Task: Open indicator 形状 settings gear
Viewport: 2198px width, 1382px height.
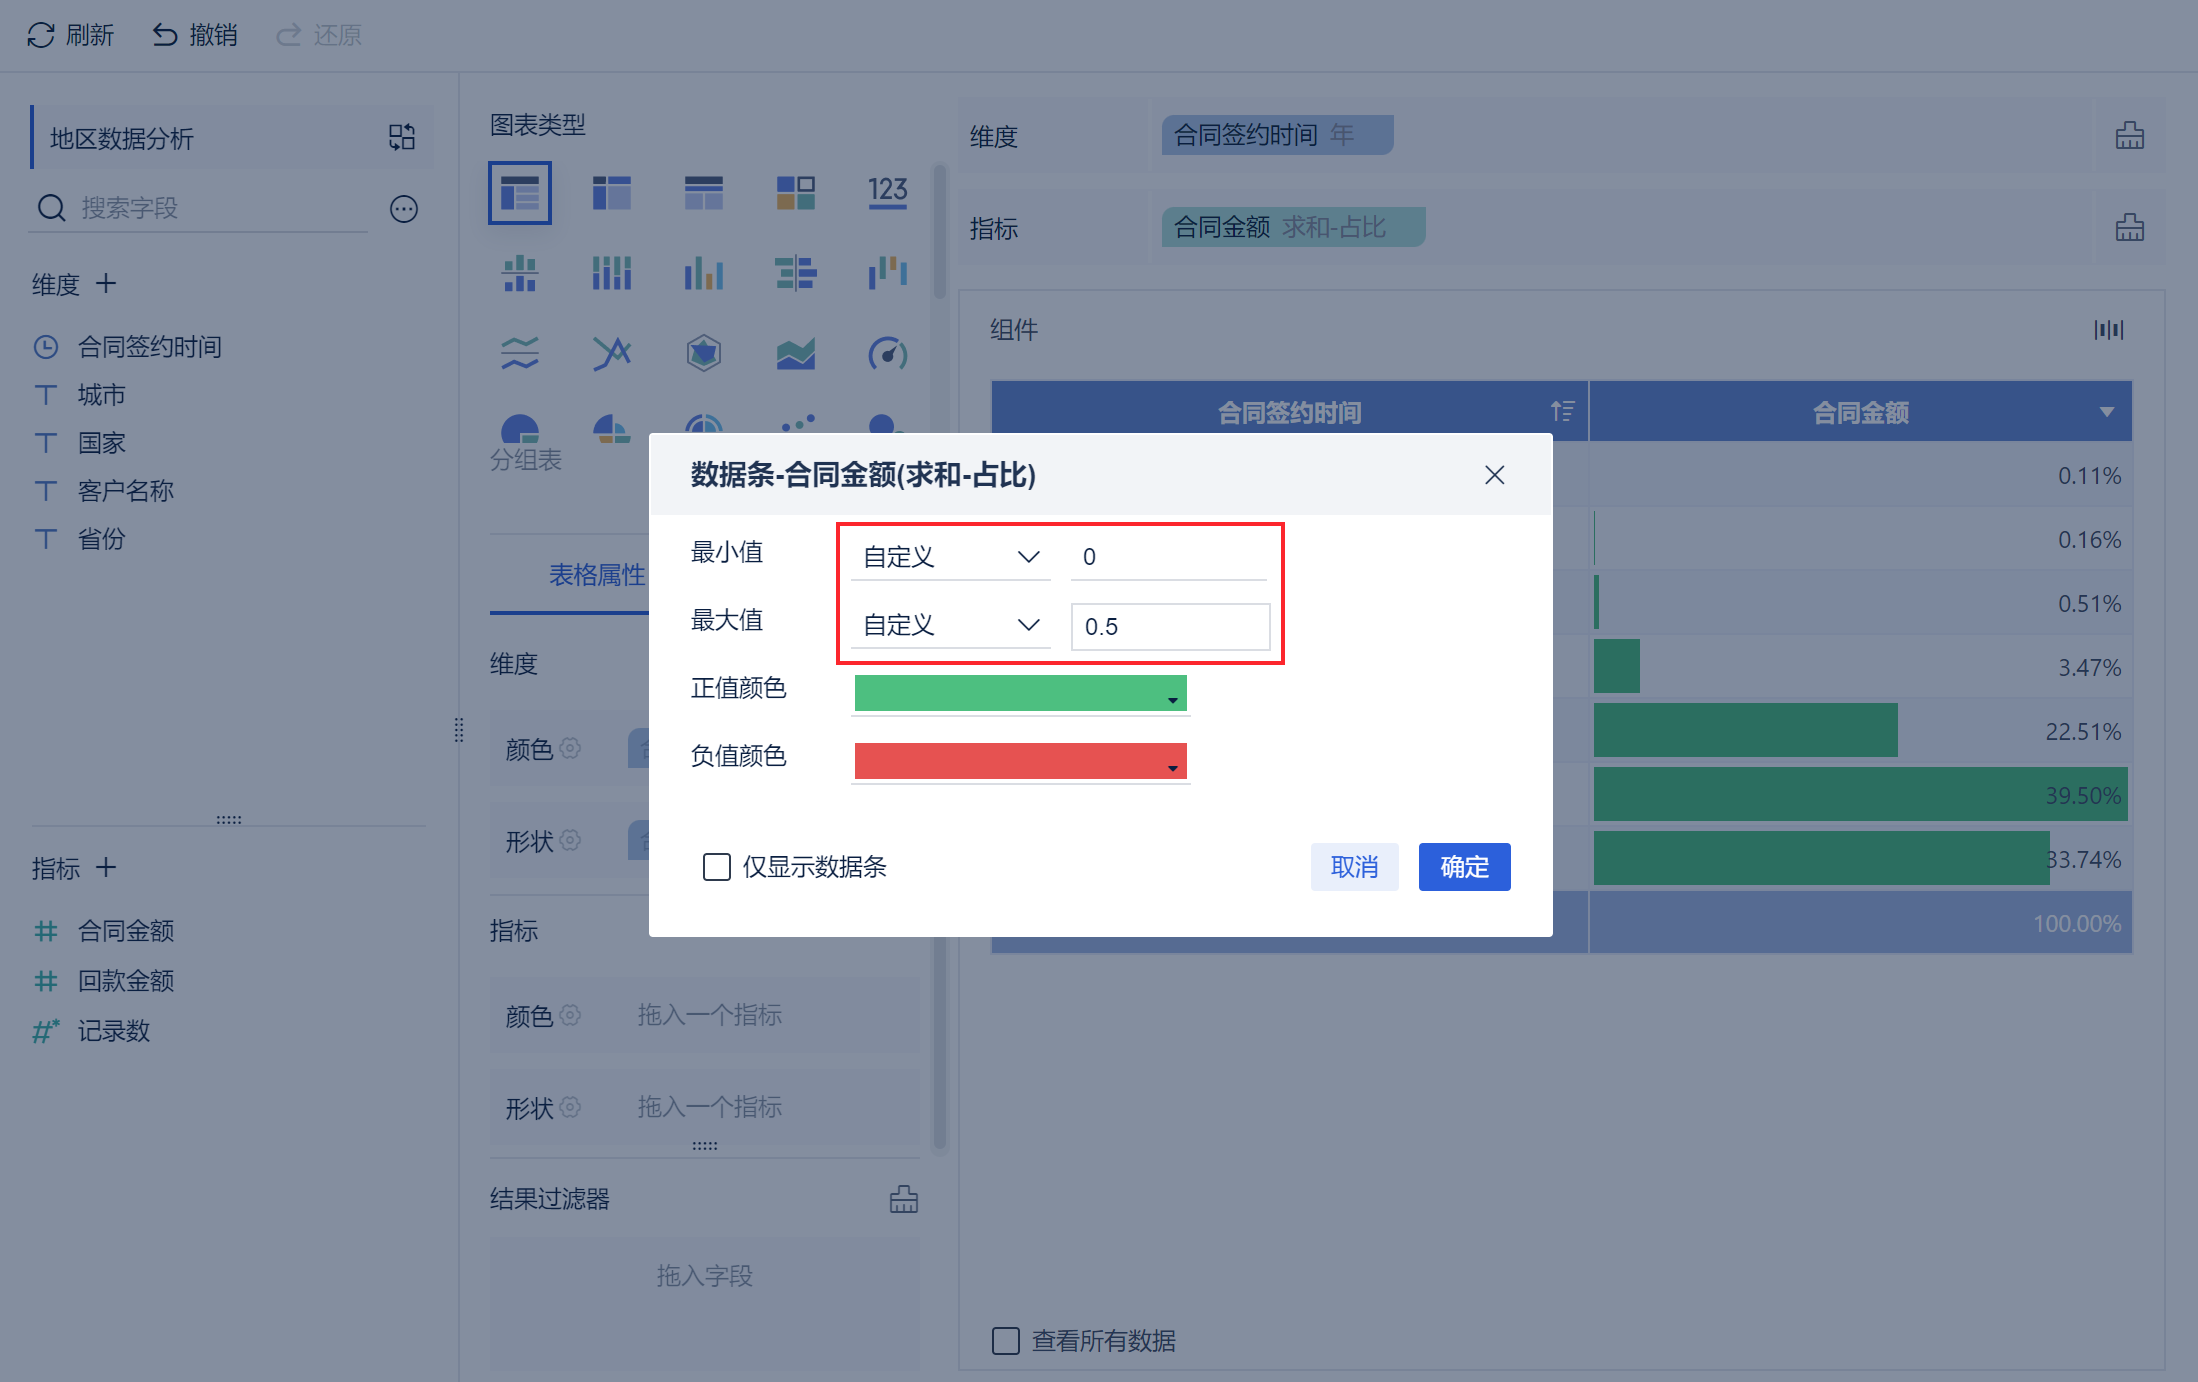Action: 570,1107
